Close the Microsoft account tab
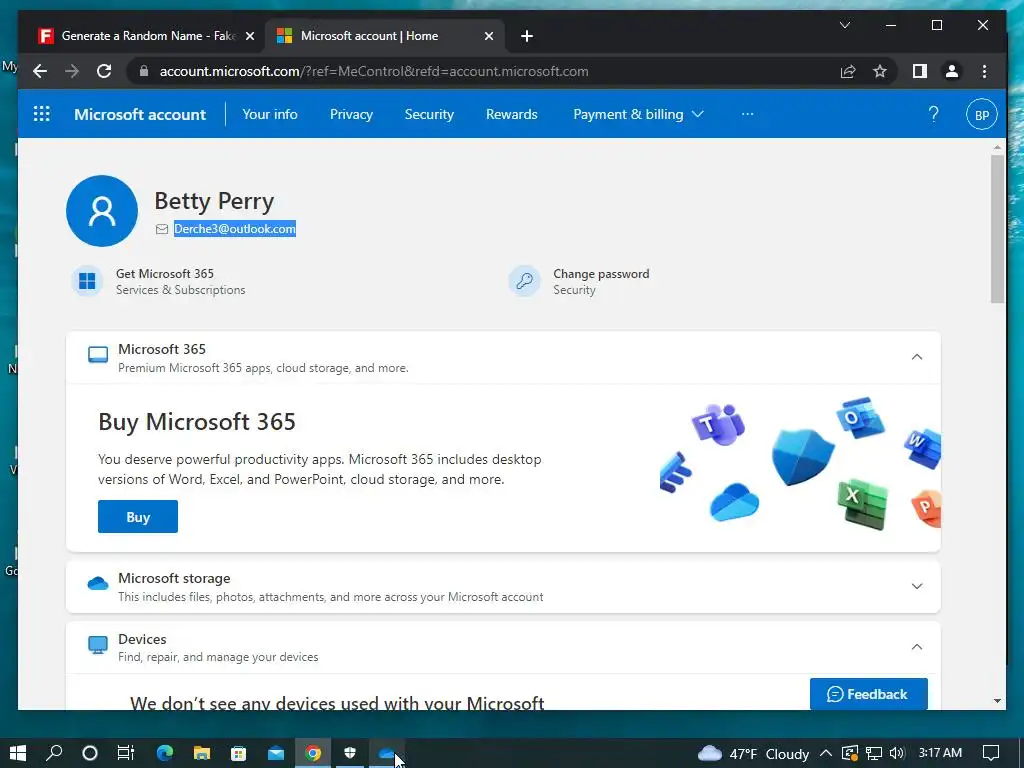Image resolution: width=1024 pixels, height=768 pixels. click(x=488, y=36)
